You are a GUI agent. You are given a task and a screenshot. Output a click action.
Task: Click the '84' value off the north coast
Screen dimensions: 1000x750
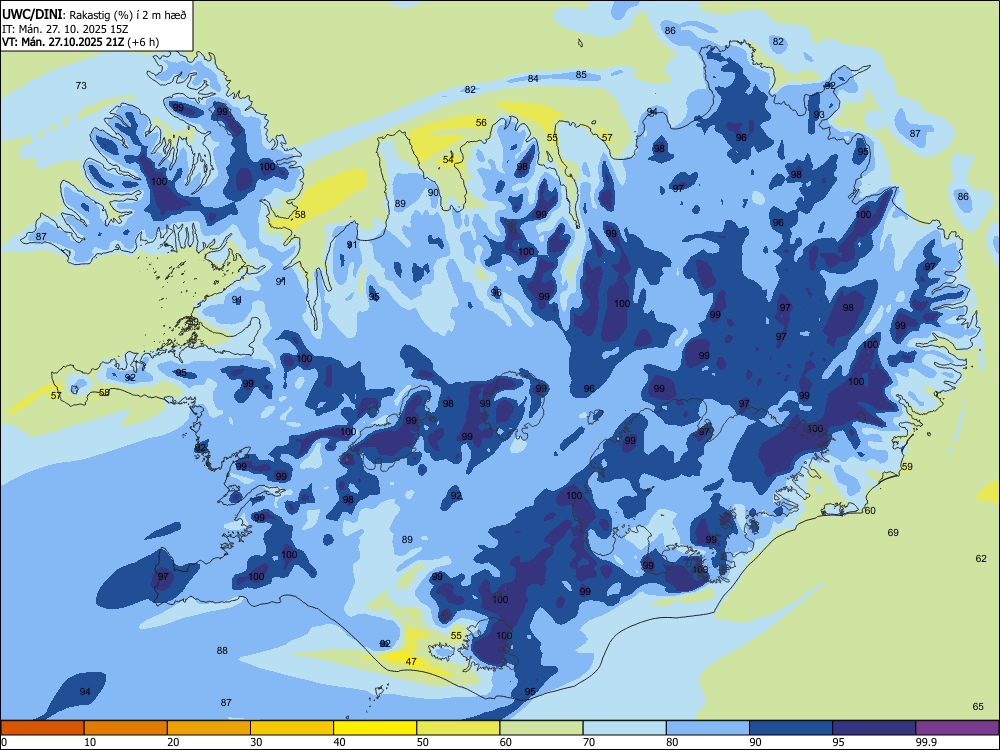[x=533, y=78]
